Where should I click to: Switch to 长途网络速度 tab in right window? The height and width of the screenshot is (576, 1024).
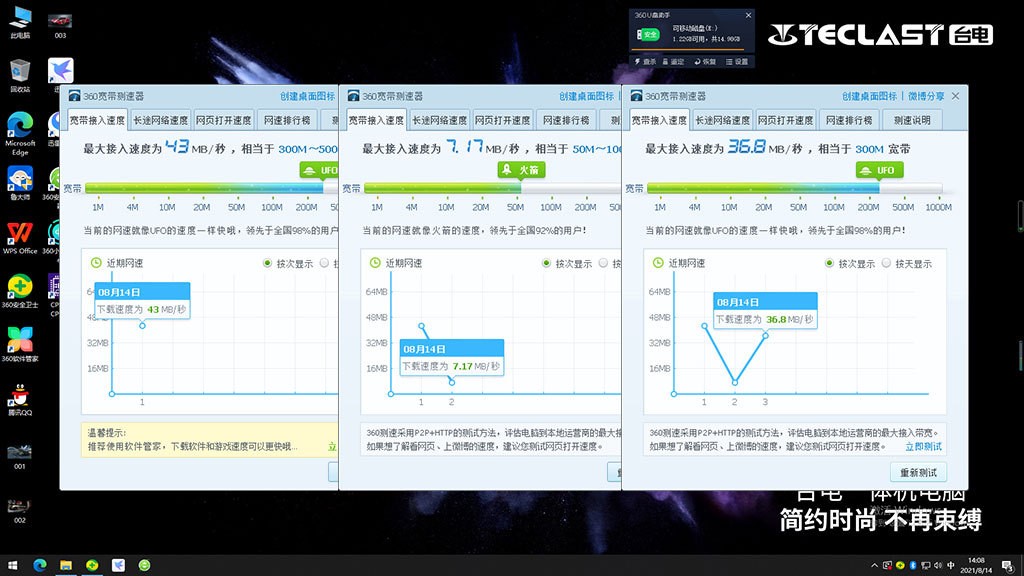coord(722,120)
